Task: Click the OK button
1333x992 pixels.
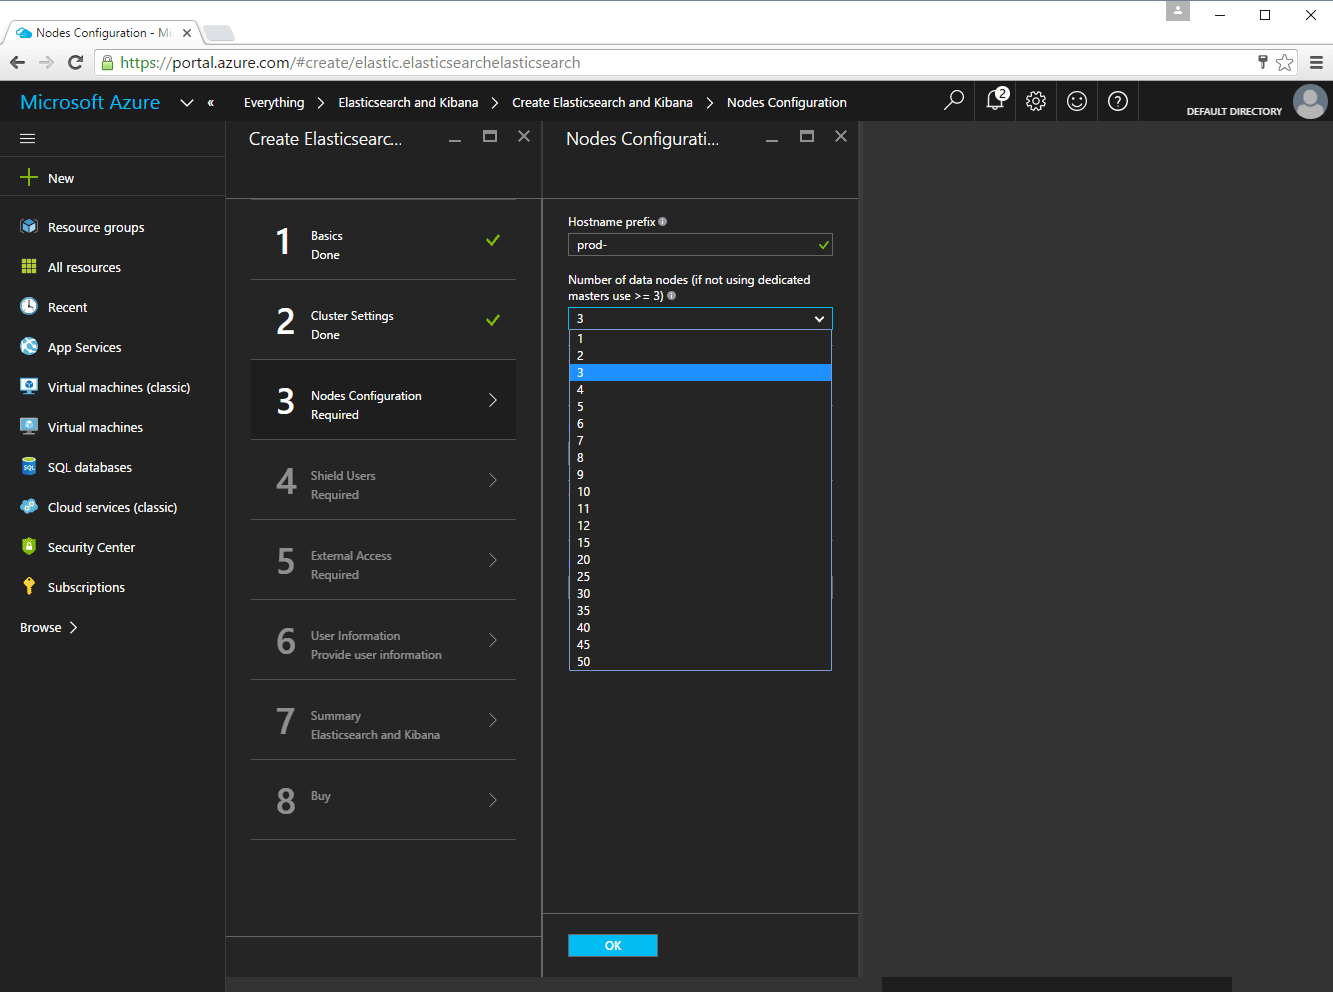Action: pyautogui.click(x=613, y=945)
